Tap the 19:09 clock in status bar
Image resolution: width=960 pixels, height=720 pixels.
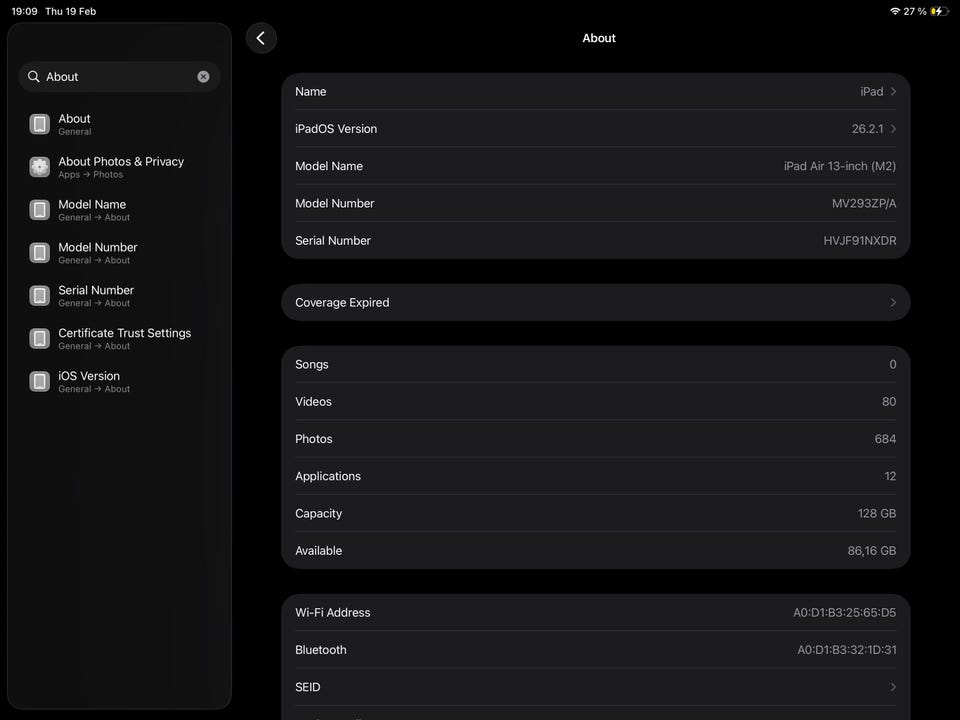pos(24,11)
